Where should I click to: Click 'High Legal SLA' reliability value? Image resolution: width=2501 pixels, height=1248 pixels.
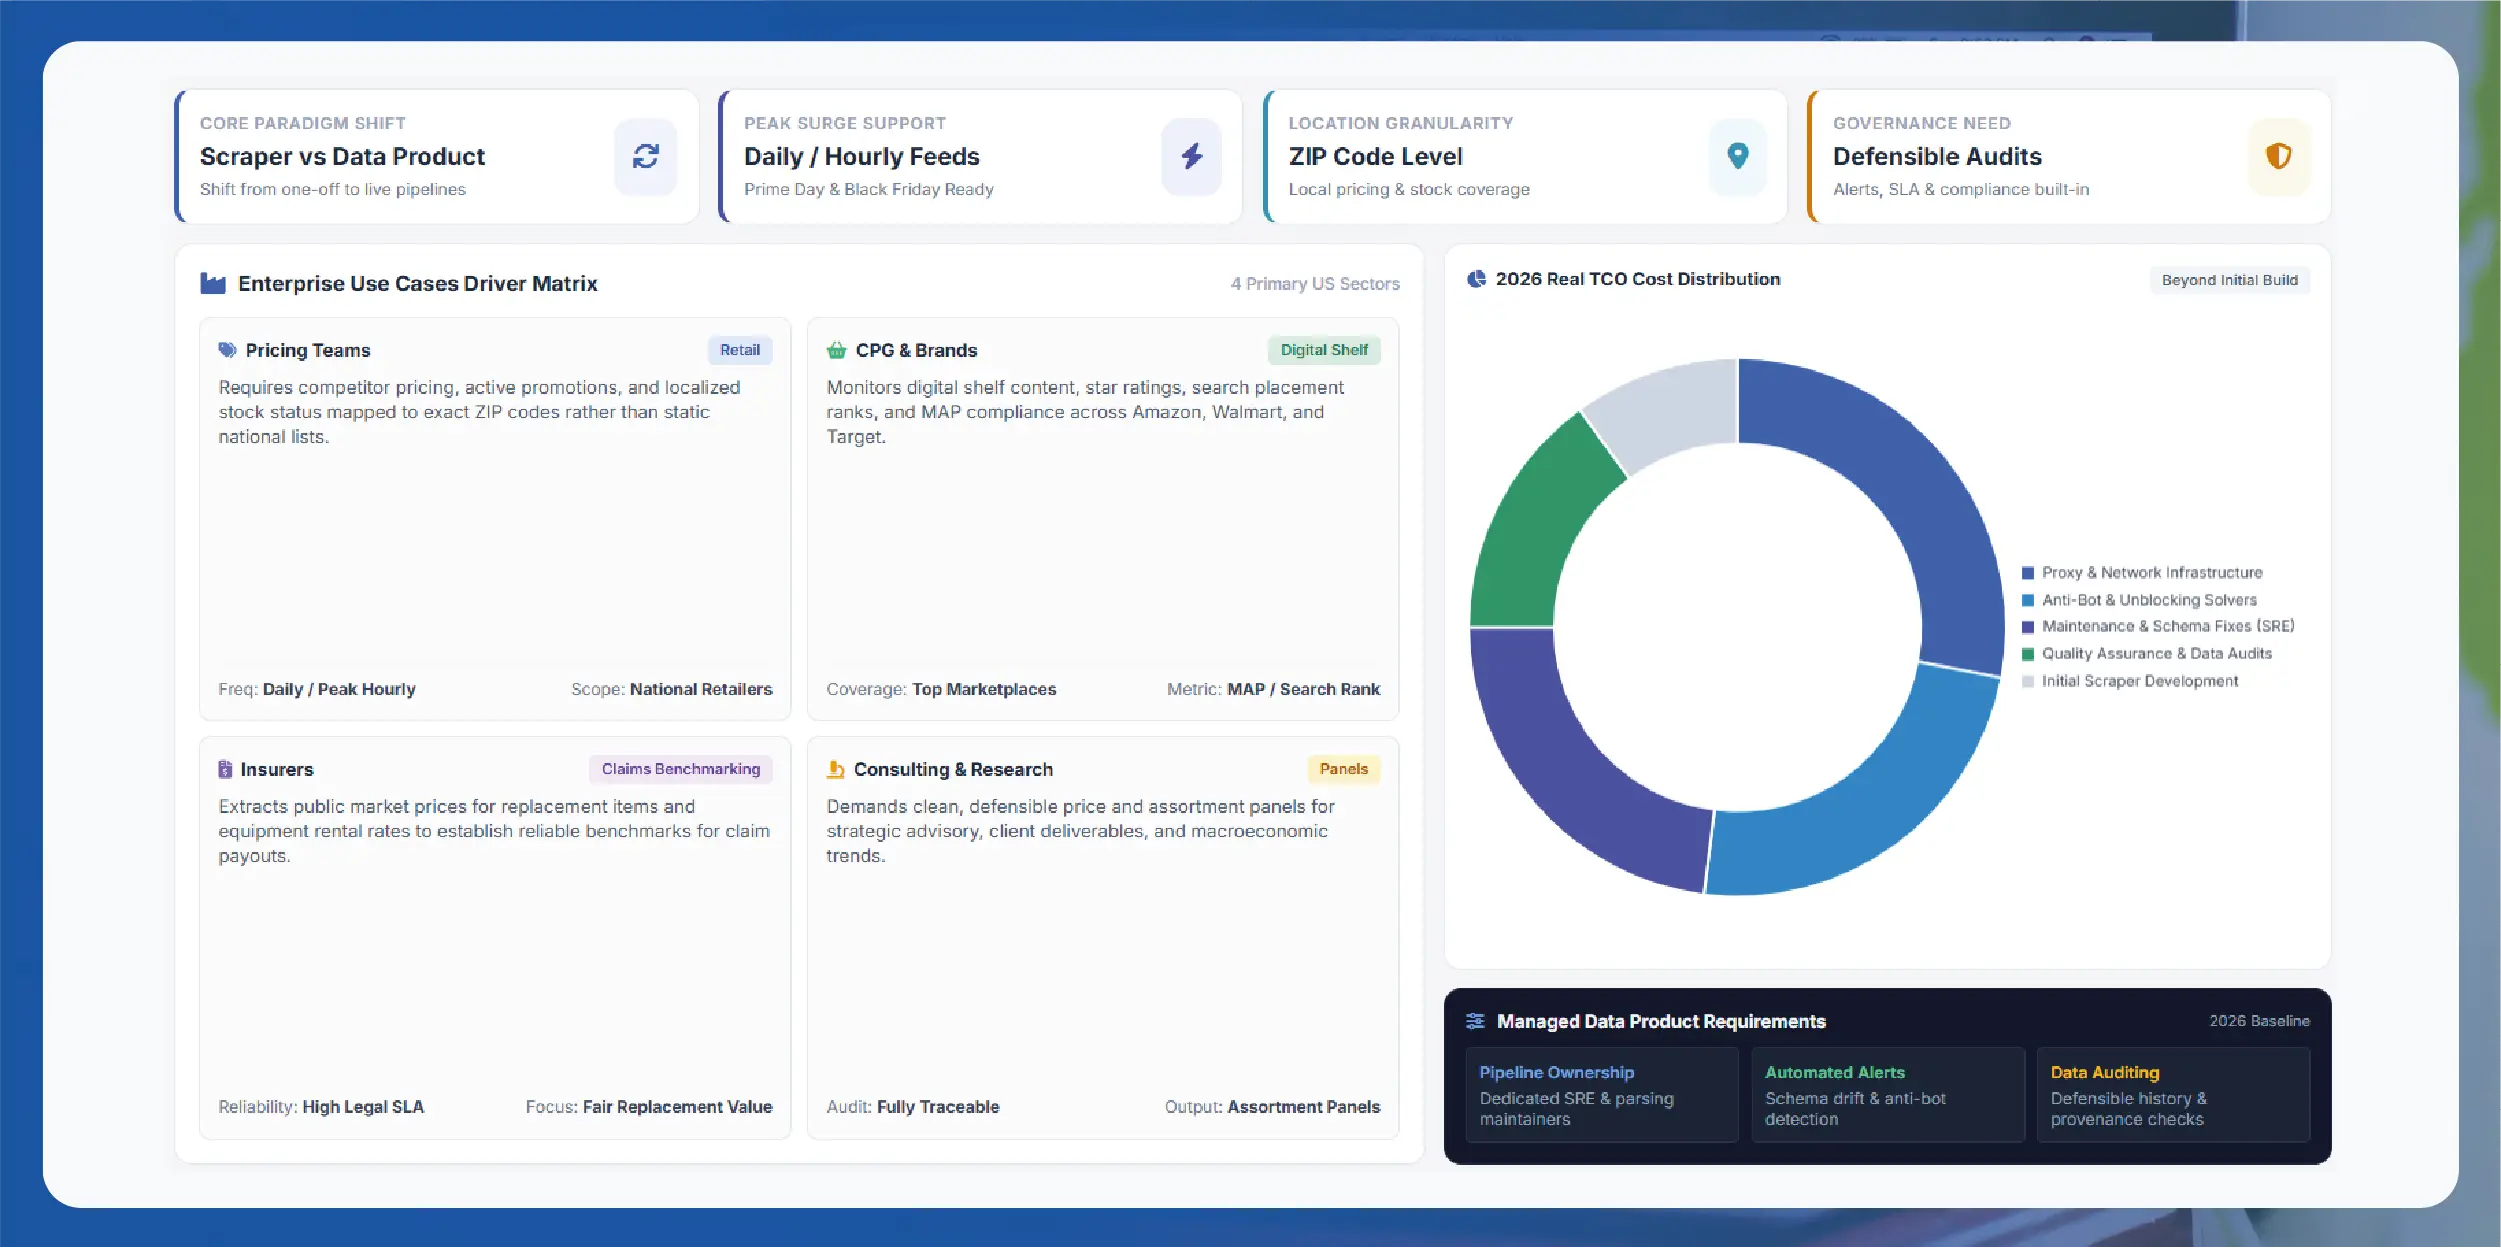(x=363, y=1107)
